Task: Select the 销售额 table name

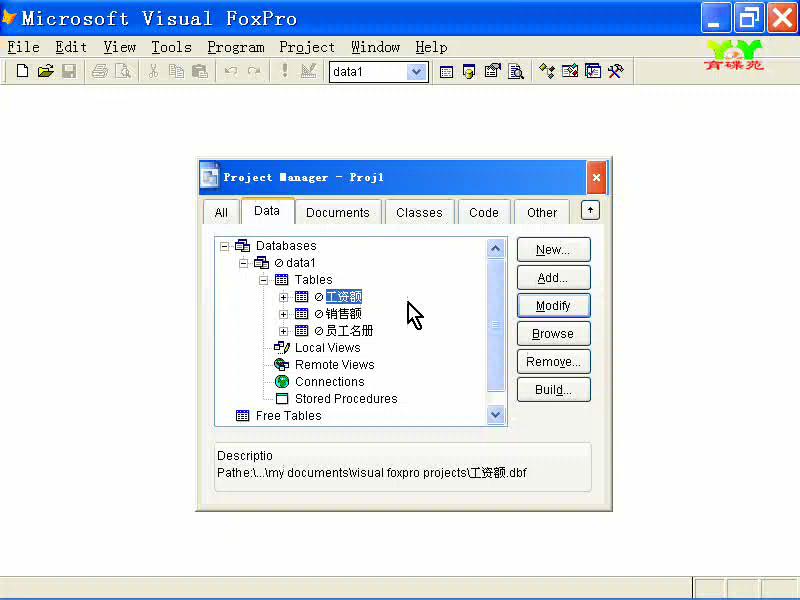Action: 343,314
